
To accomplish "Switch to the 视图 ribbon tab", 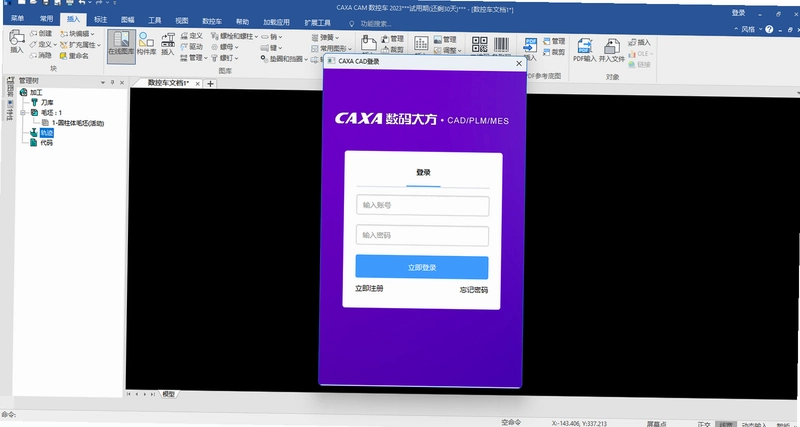I will tap(182, 21).
